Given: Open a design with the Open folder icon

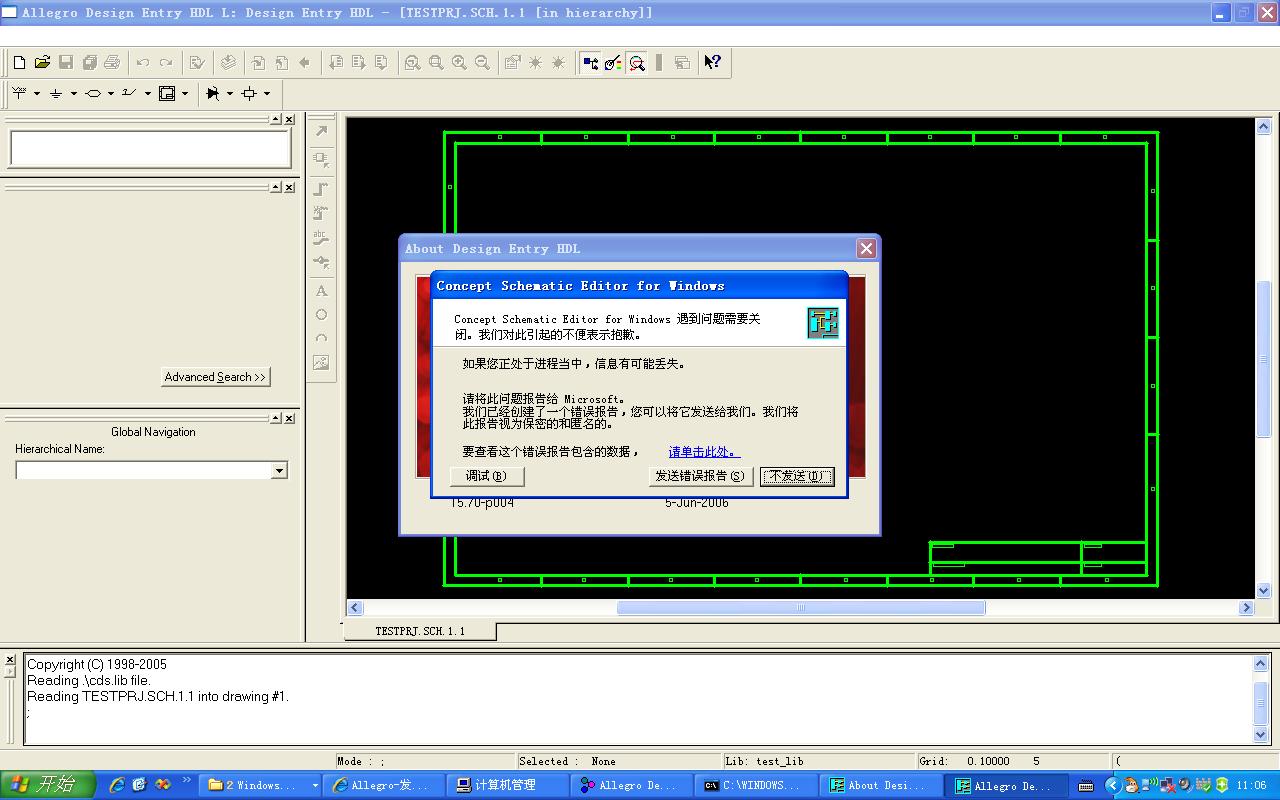Looking at the screenshot, I should pyautogui.click(x=42, y=62).
